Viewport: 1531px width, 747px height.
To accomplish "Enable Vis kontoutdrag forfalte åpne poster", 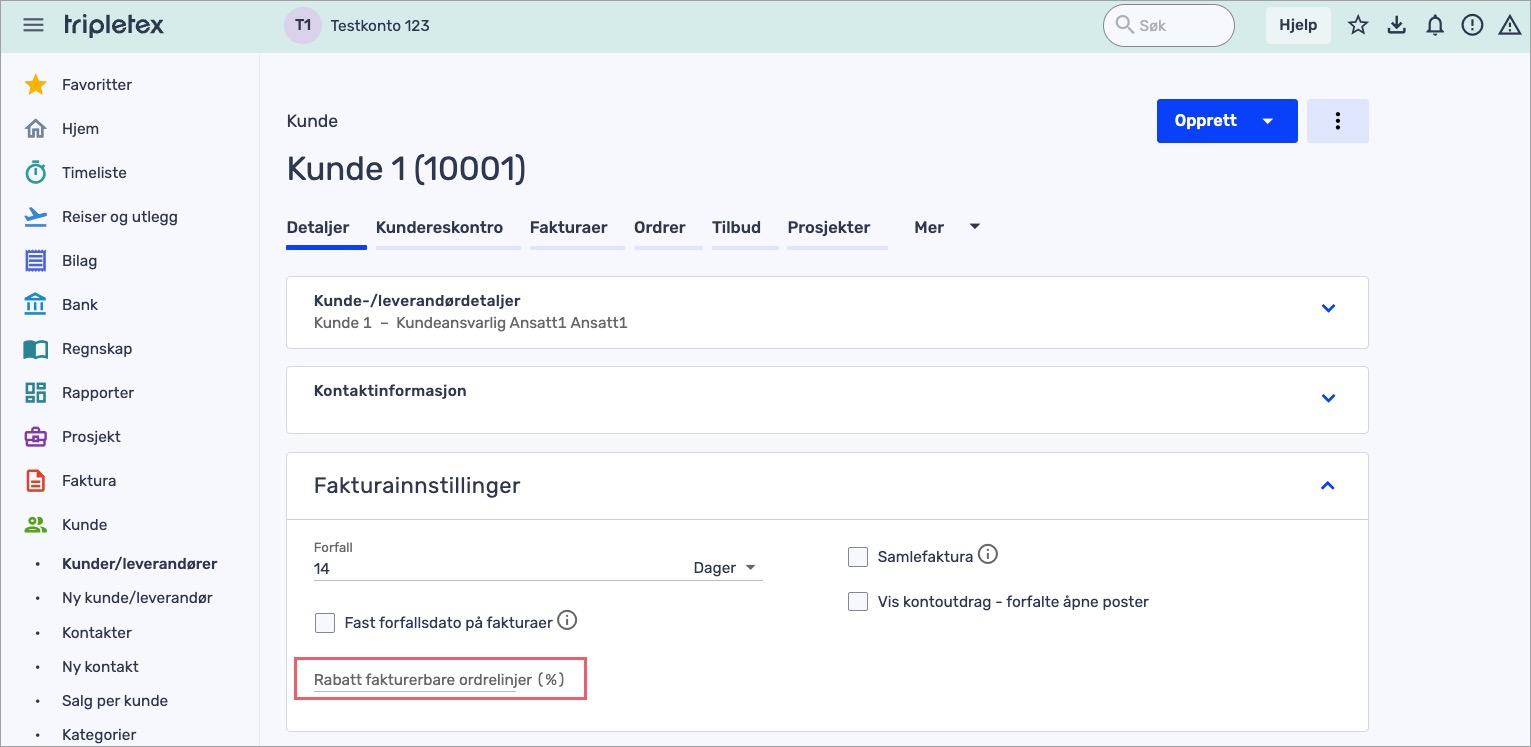I will [857, 602].
